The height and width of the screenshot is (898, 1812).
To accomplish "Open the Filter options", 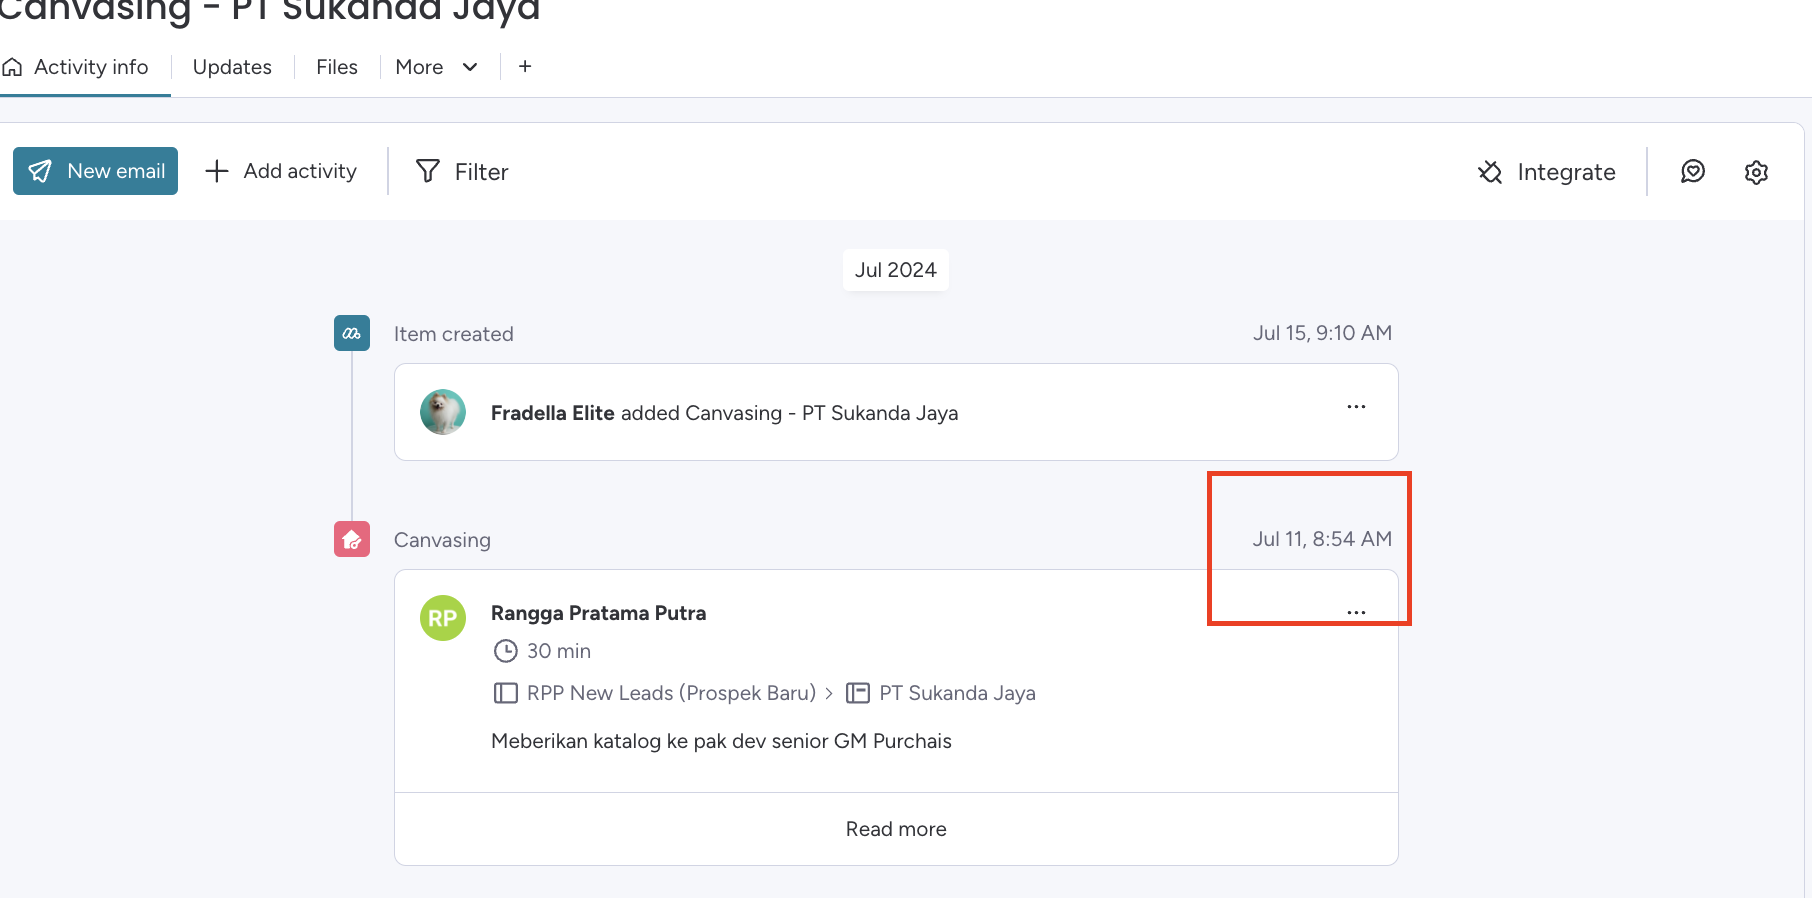I will (462, 172).
